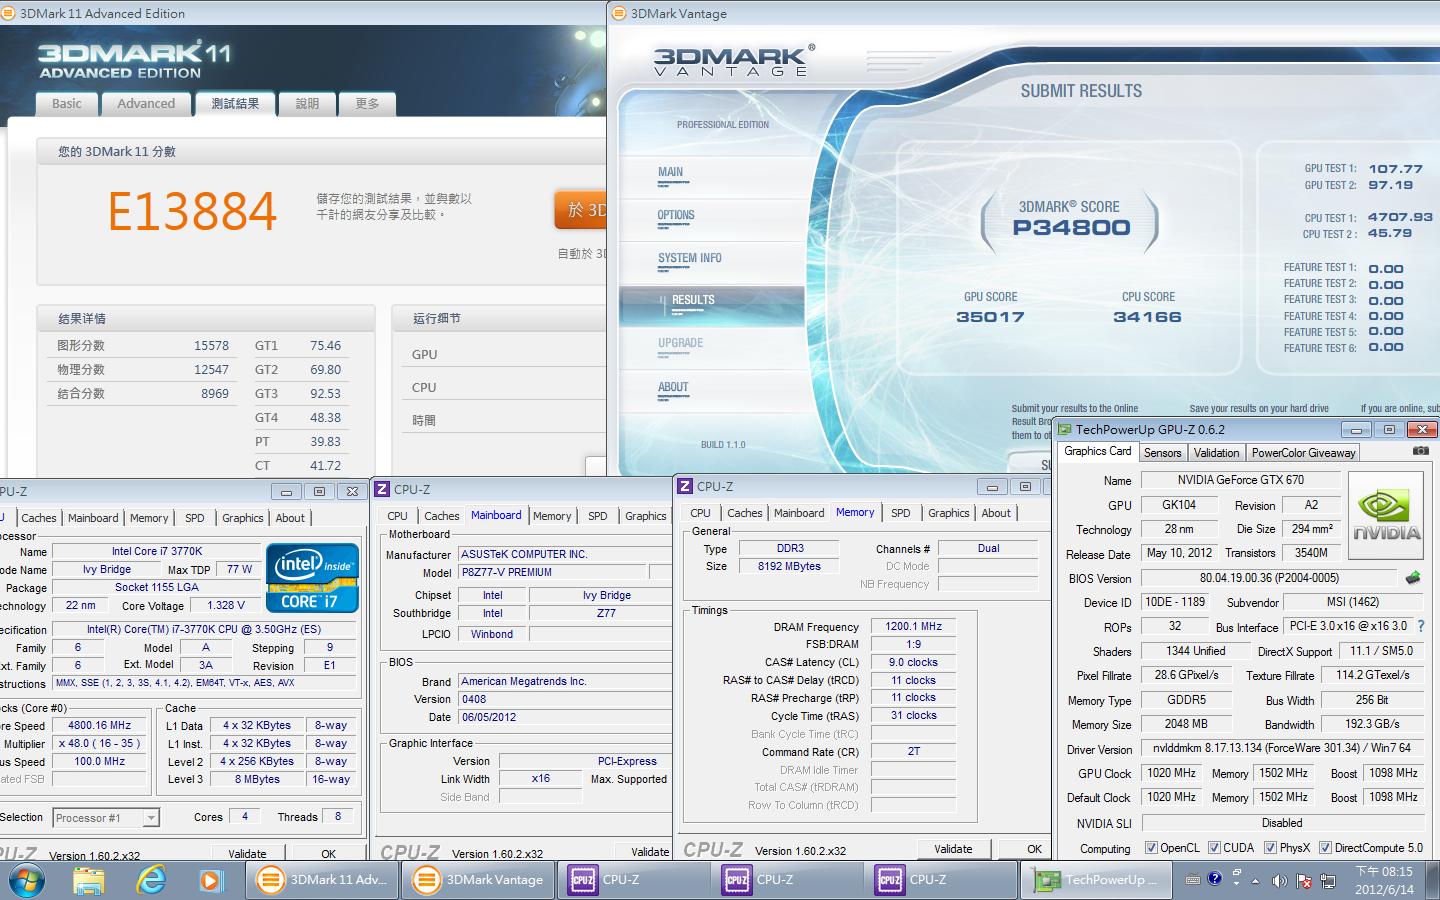The width and height of the screenshot is (1440, 900).
Task: Open the Graphics tab in CPU-Z CPU window
Action: coord(243,518)
